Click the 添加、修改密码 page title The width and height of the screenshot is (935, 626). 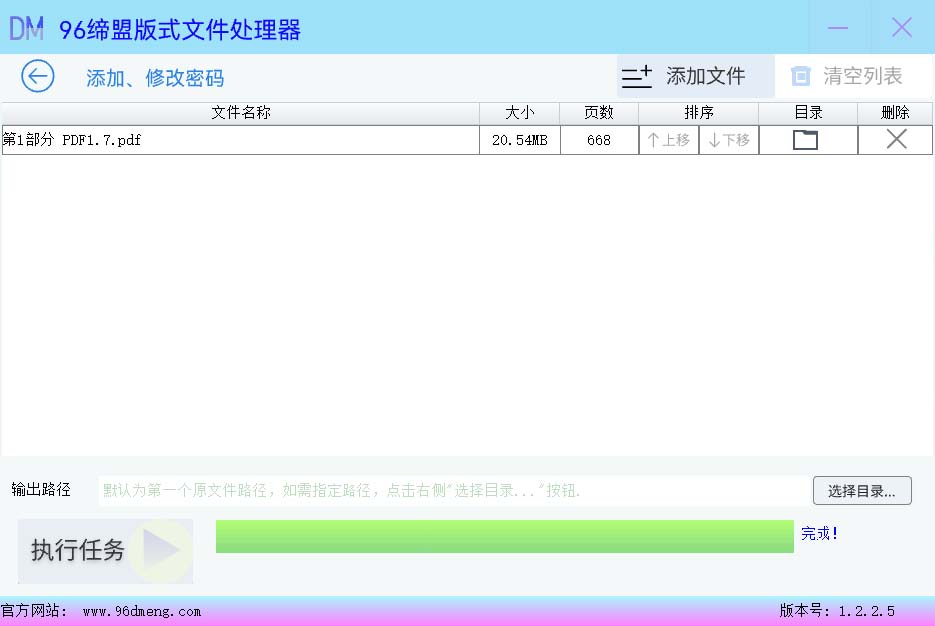[155, 78]
